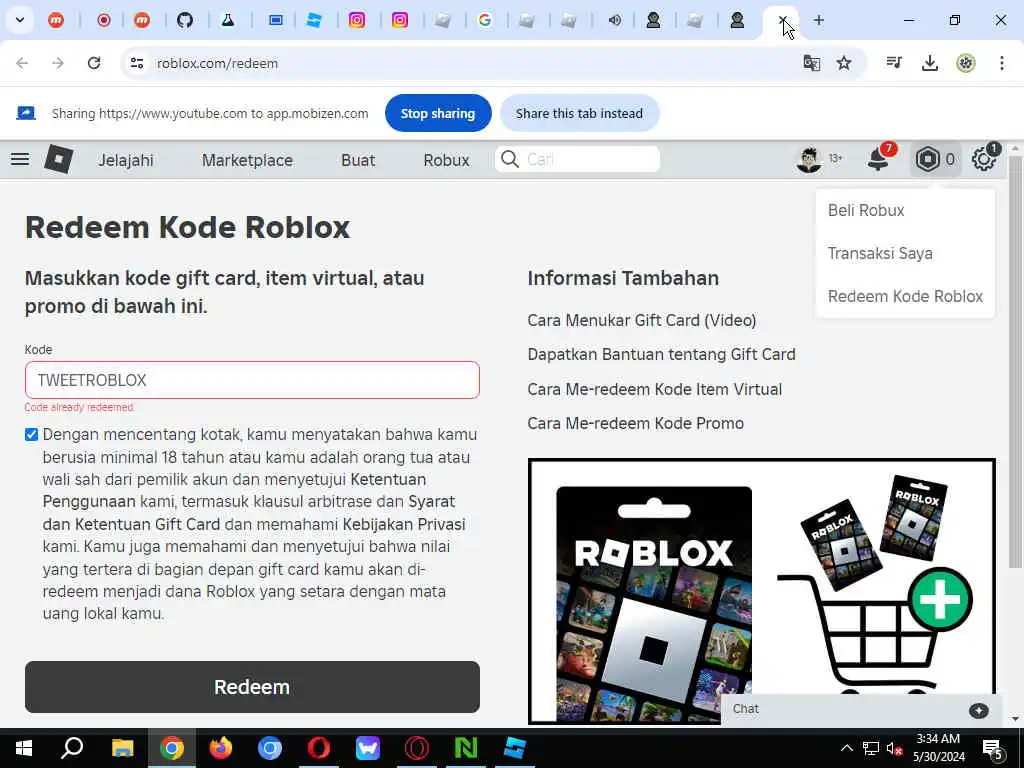Reload the roblox.com/redeem page
This screenshot has height=768, width=1024.
click(x=94, y=63)
